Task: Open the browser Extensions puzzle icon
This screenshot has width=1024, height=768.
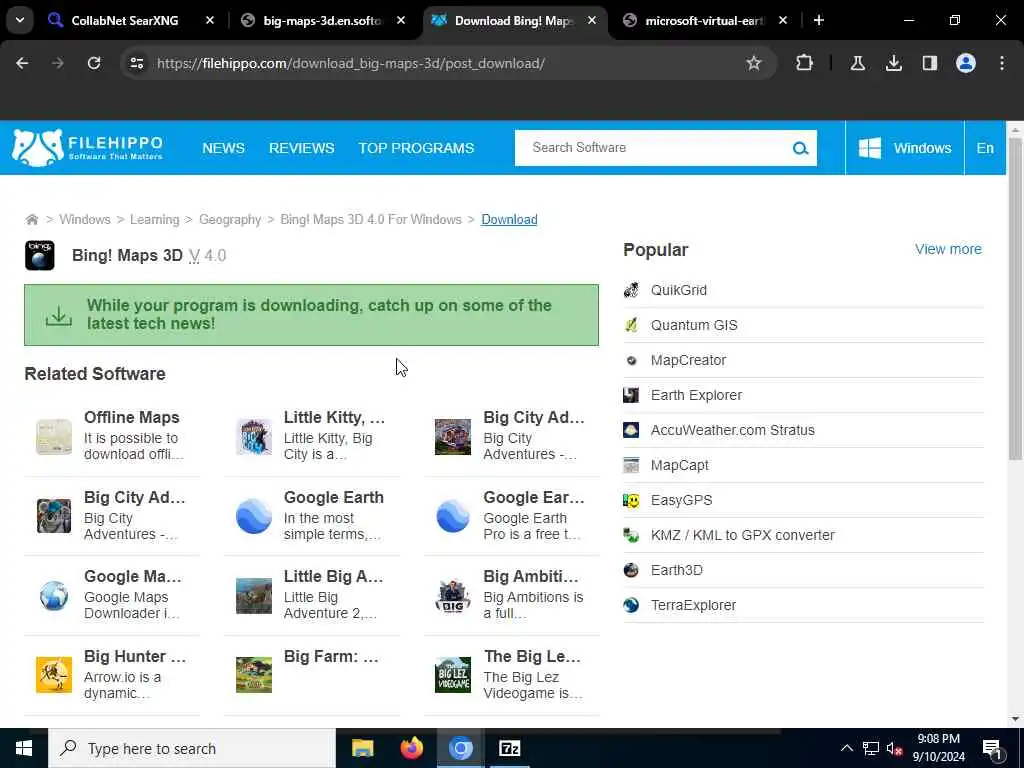Action: click(x=805, y=63)
